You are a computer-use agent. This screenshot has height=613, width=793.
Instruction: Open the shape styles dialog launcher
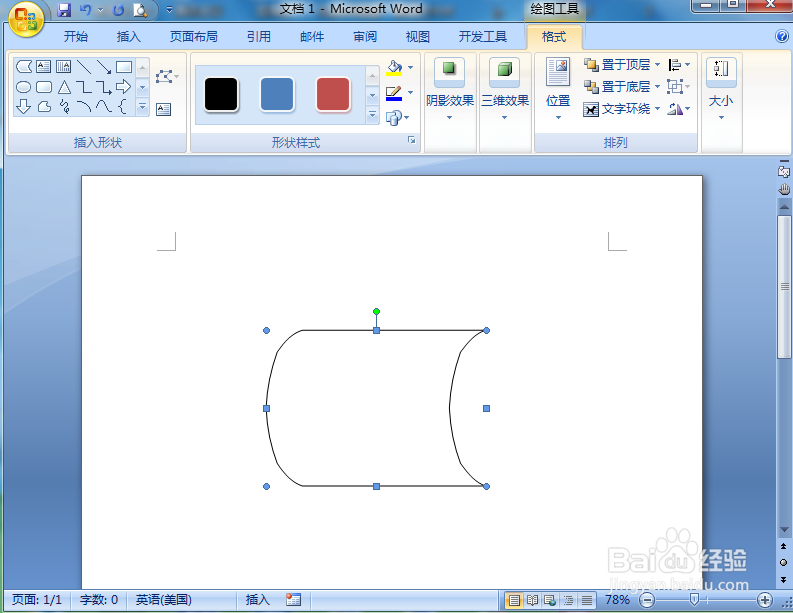click(x=412, y=140)
